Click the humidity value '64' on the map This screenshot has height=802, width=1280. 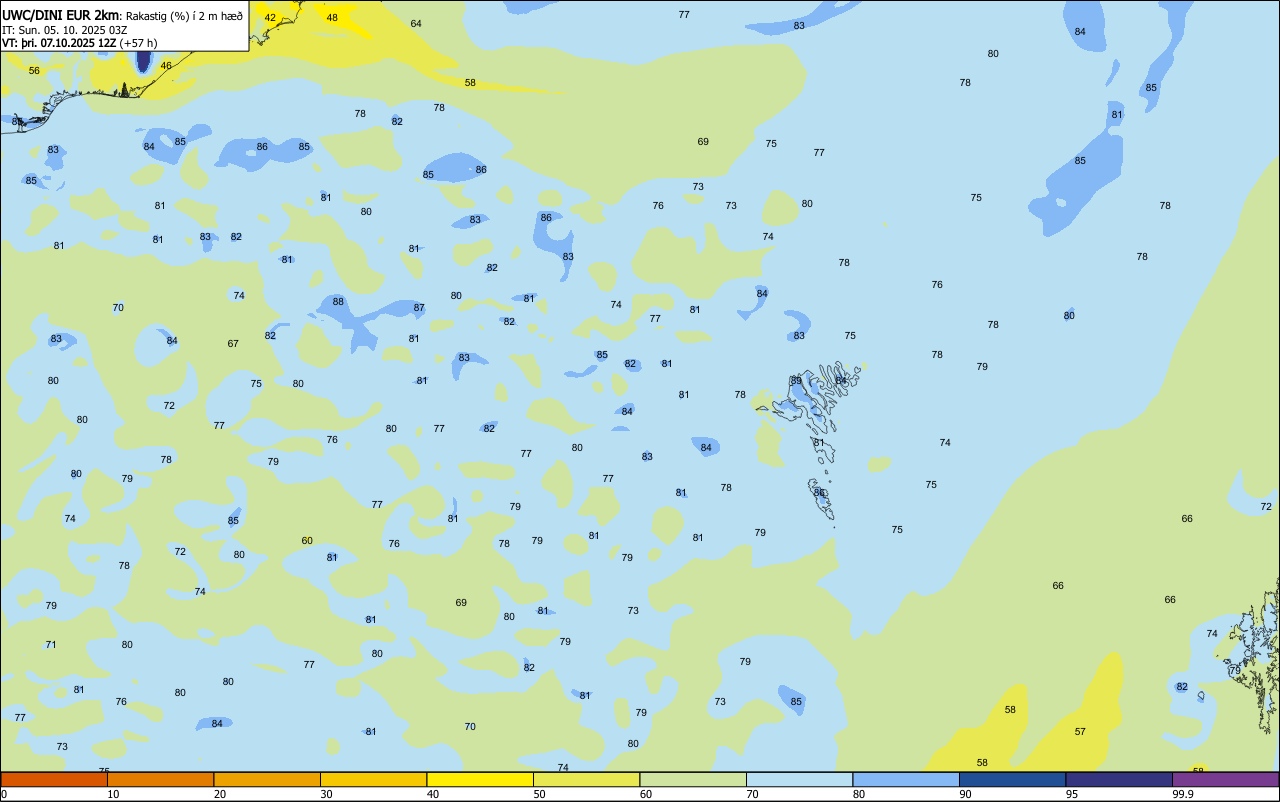point(416,23)
